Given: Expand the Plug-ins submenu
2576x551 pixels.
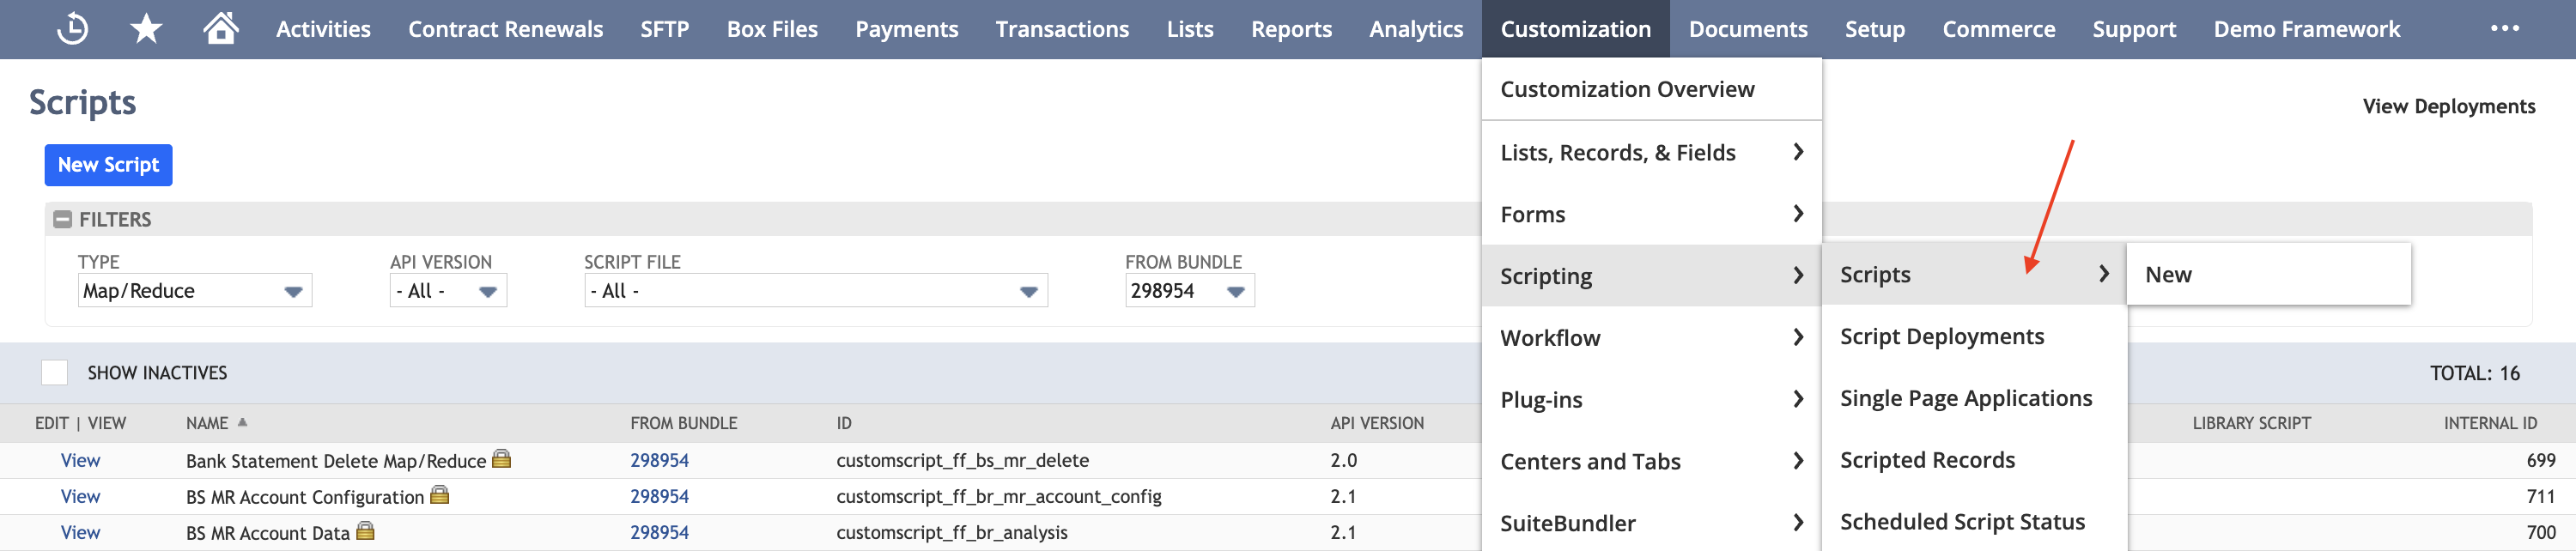Looking at the screenshot, I should click(x=1651, y=400).
